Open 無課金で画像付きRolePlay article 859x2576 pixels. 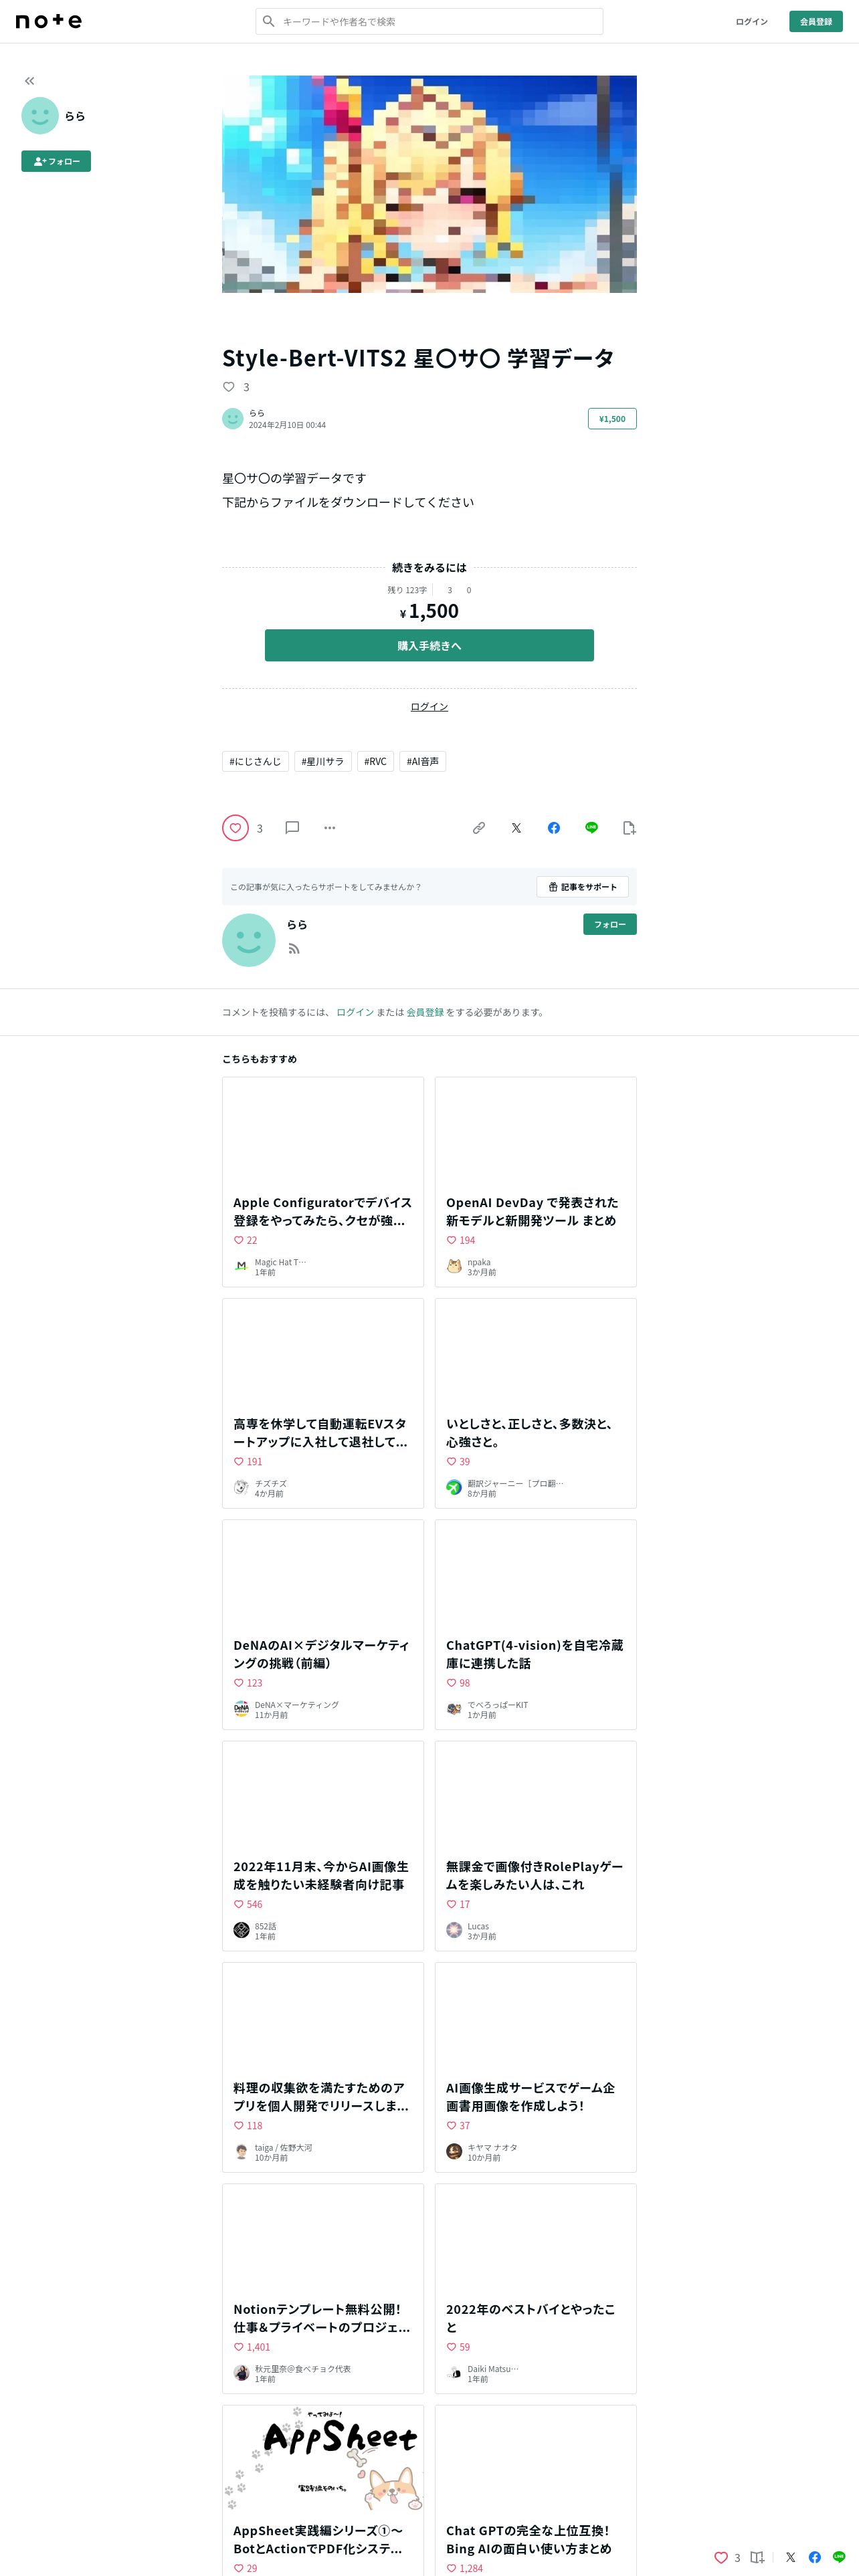coord(536,1846)
